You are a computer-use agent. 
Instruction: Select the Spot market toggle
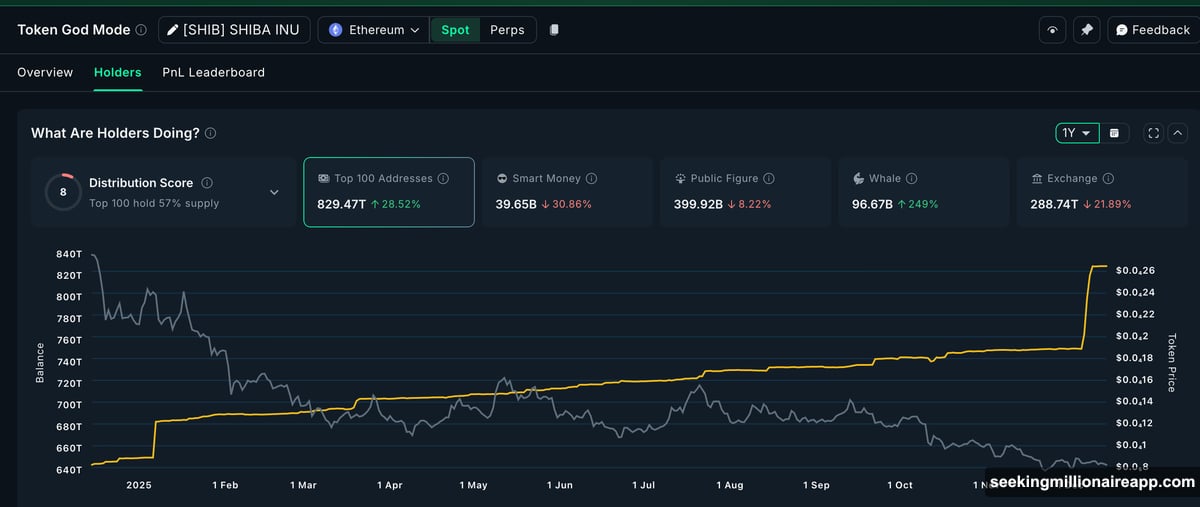455,30
